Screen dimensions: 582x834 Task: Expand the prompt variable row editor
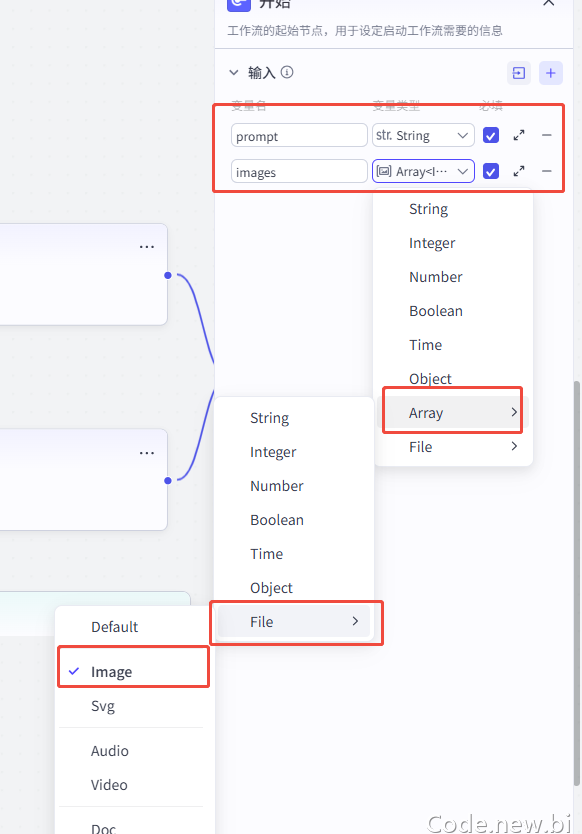pyautogui.click(x=519, y=136)
